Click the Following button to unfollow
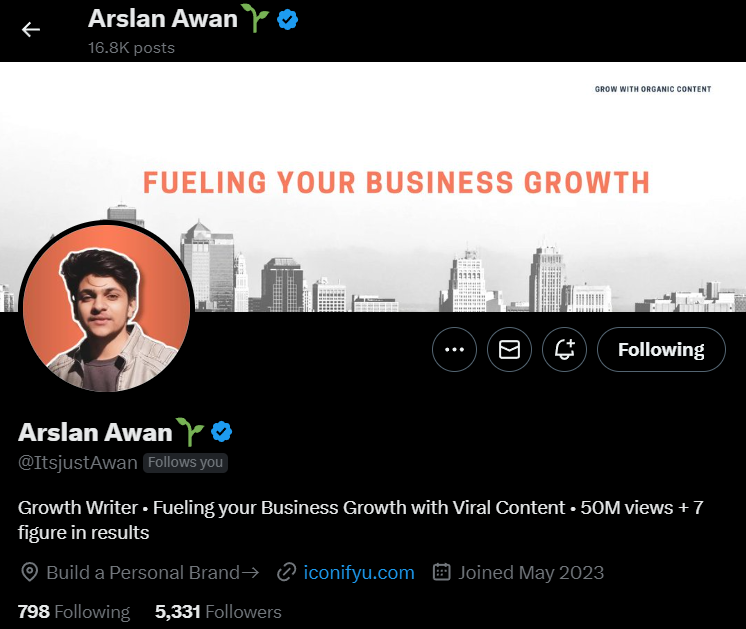Viewport: 746px width, 629px height. click(x=661, y=349)
